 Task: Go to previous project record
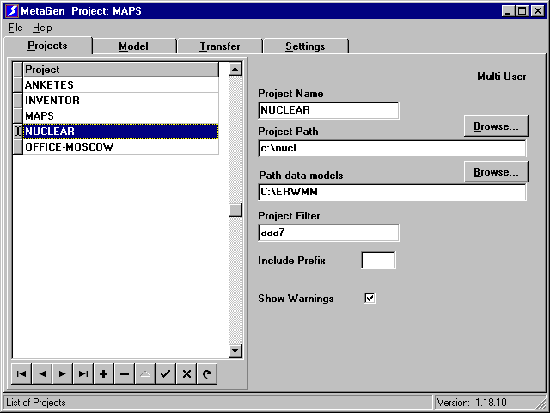coord(42,374)
